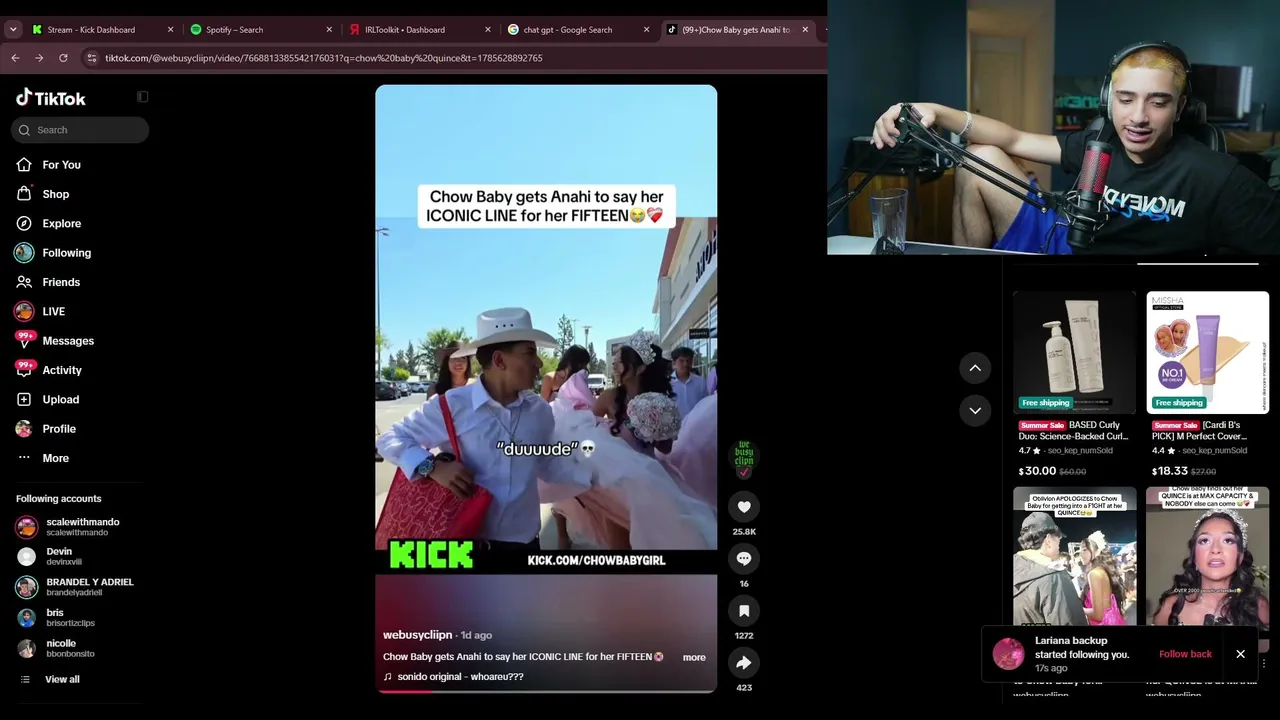This screenshot has height=720, width=1280.
Task: Open the Messages icon with 99+ badge
Action: 24,340
